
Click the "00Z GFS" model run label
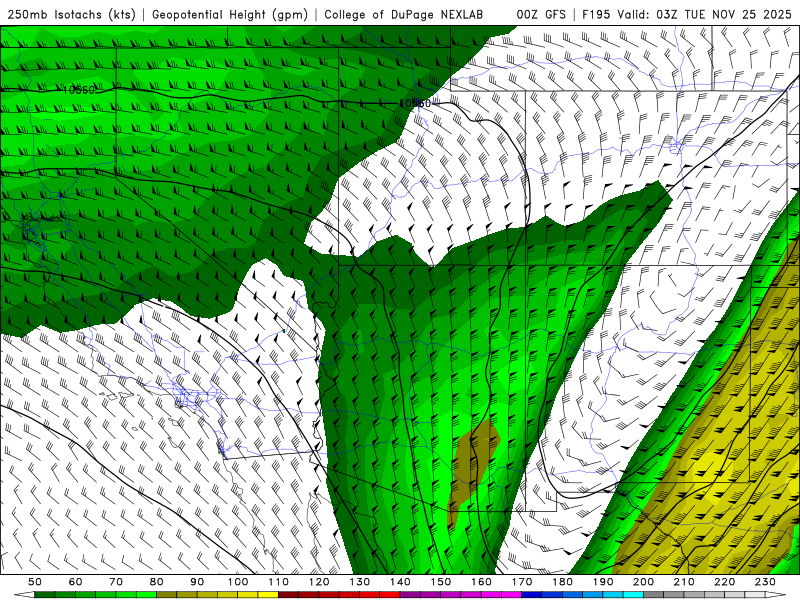541,15
